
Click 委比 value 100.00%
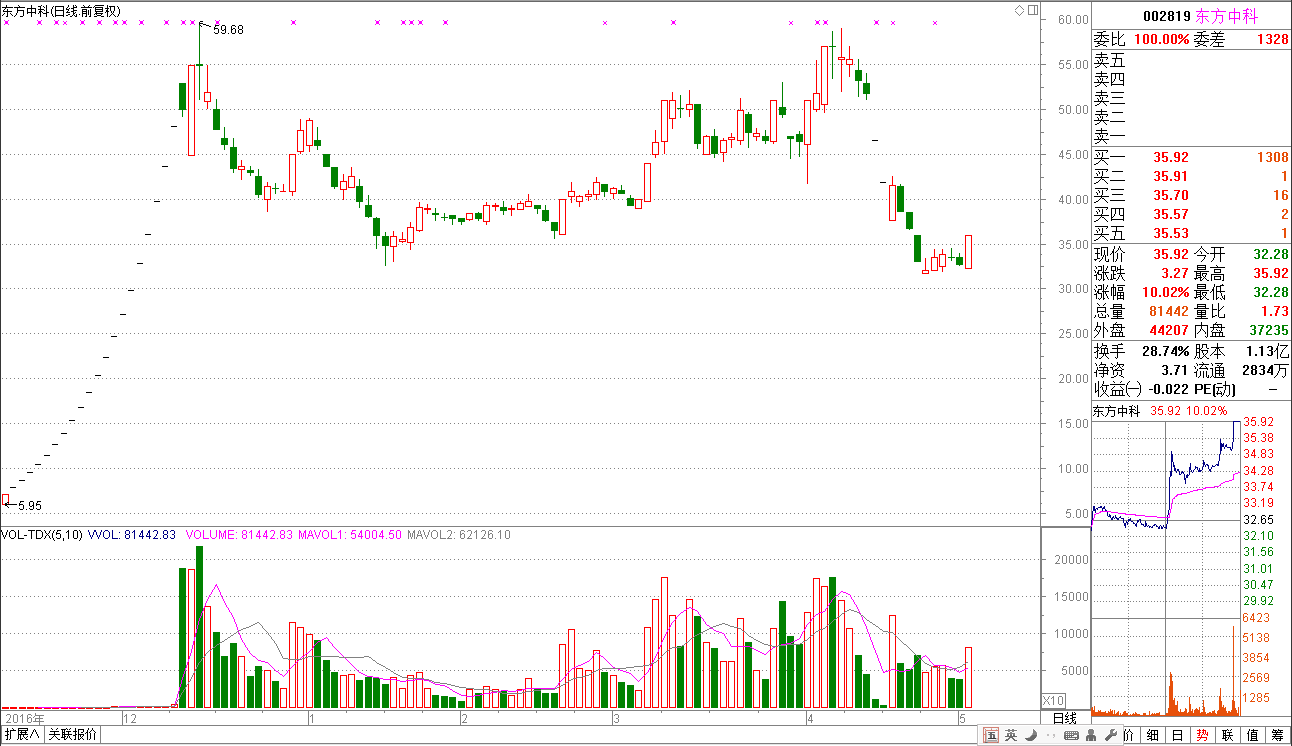[1161, 40]
